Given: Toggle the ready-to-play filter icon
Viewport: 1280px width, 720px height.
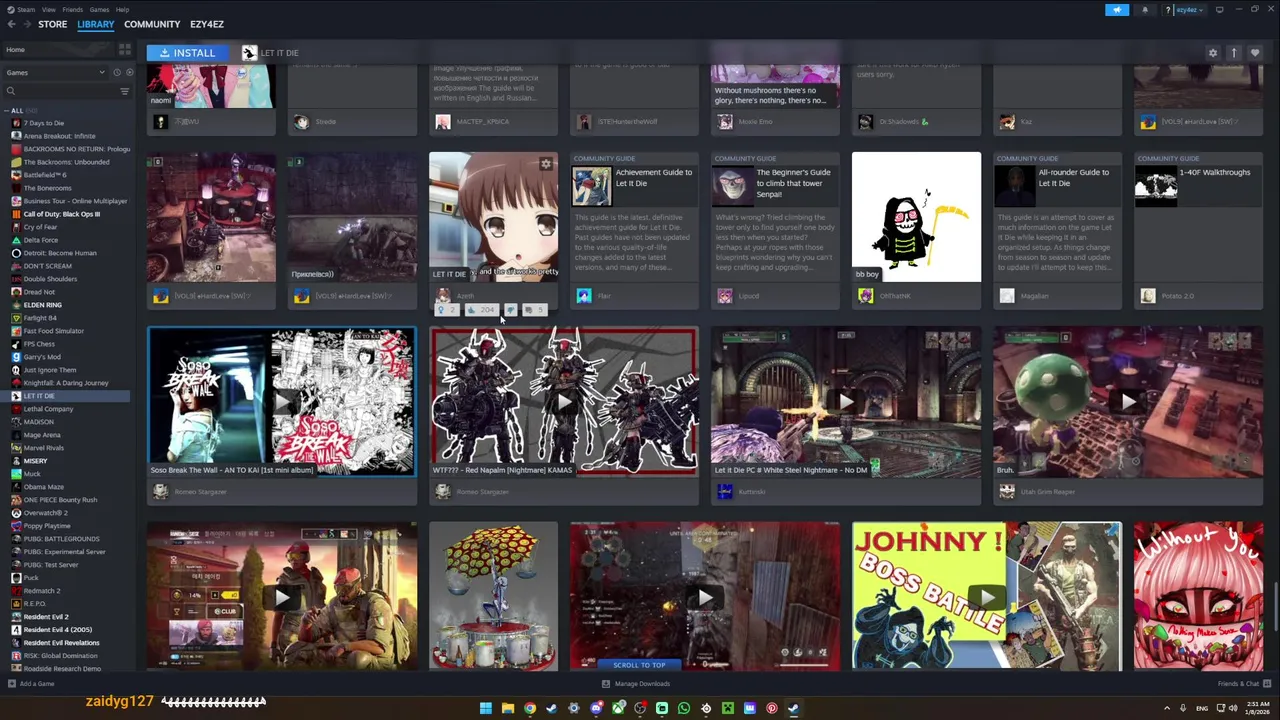Looking at the screenshot, I should (x=129, y=72).
